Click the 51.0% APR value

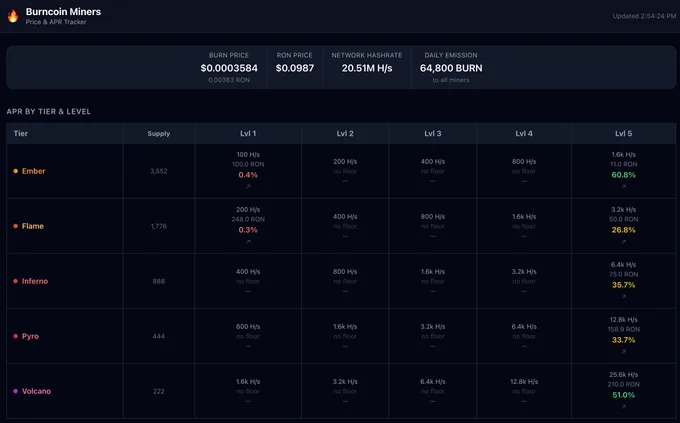point(624,395)
